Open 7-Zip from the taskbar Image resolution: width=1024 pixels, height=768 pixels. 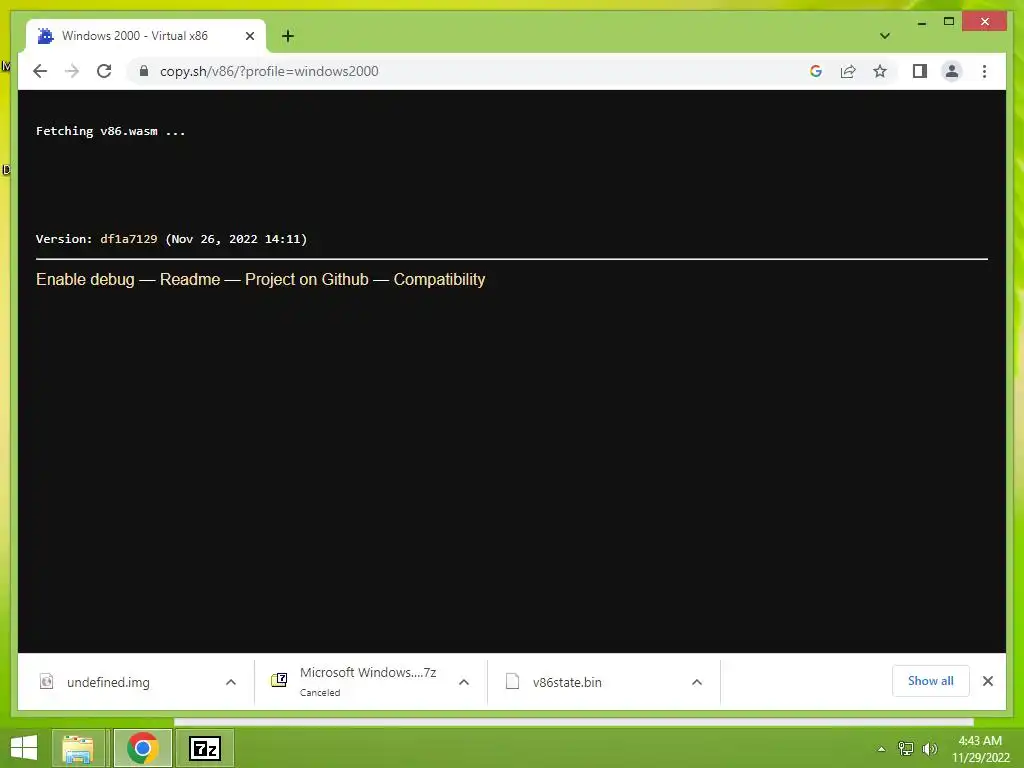[204, 748]
